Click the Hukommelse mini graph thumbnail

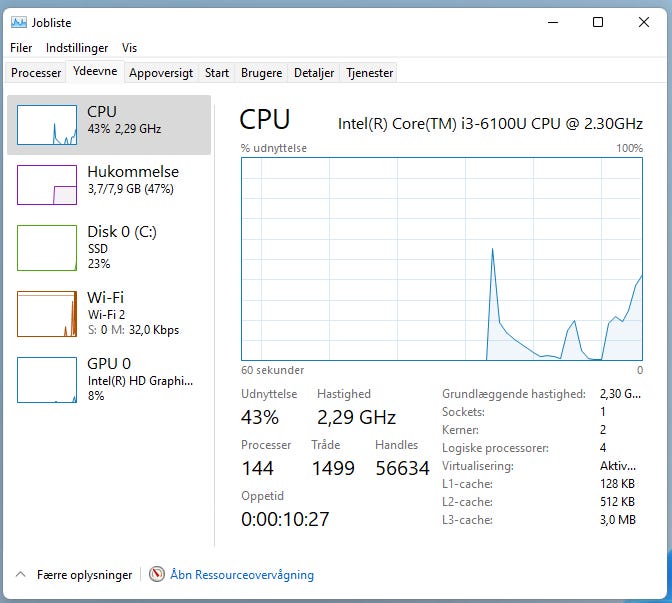pyautogui.click(x=47, y=185)
